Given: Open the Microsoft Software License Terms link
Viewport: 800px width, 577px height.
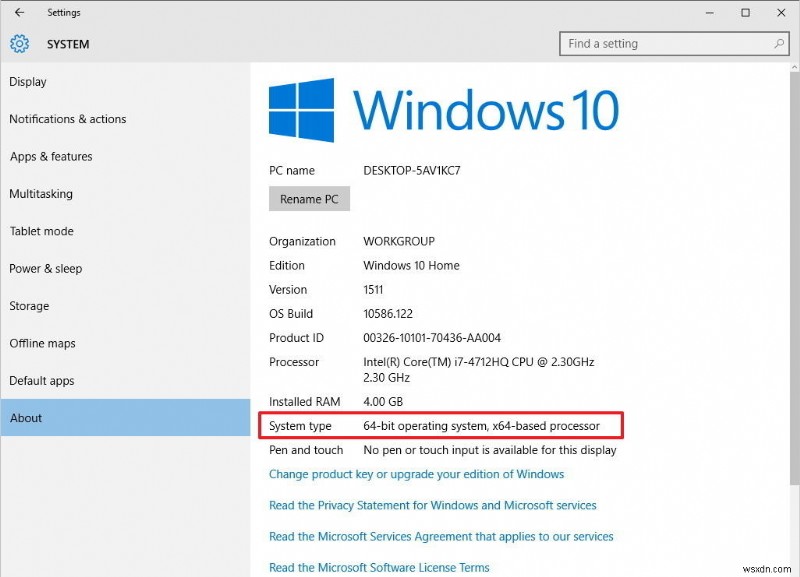Looking at the screenshot, I should pyautogui.click(x=378, y=567).
